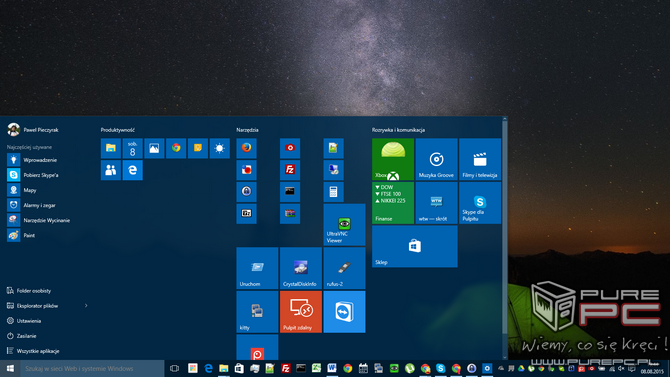This screenshot has width=670, height=377.
Task: Launch the 7-Zip tile in Narzędzia
Action: pos(247,214)
